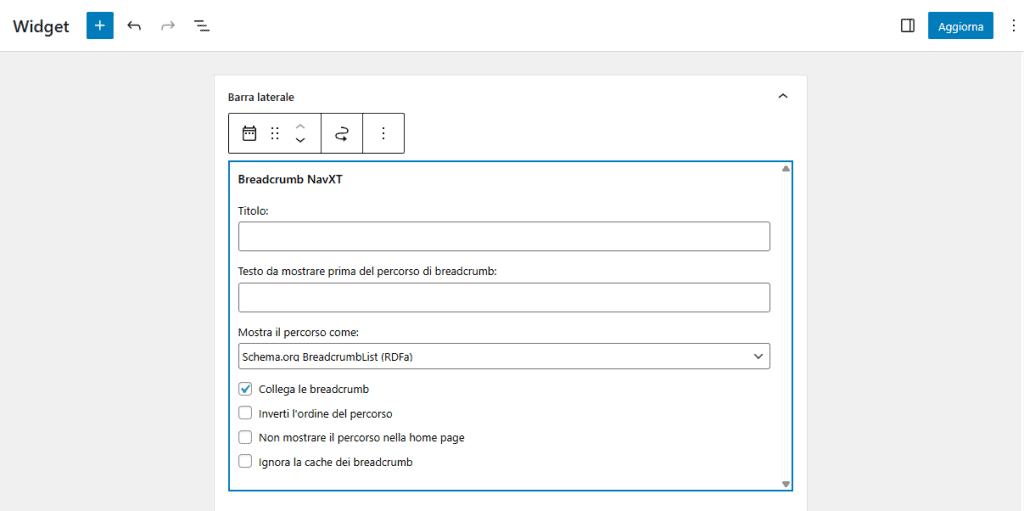Check Non mostrare il percorso nella home page
This screenshot has width=1024, height=511.
point(245,437)
